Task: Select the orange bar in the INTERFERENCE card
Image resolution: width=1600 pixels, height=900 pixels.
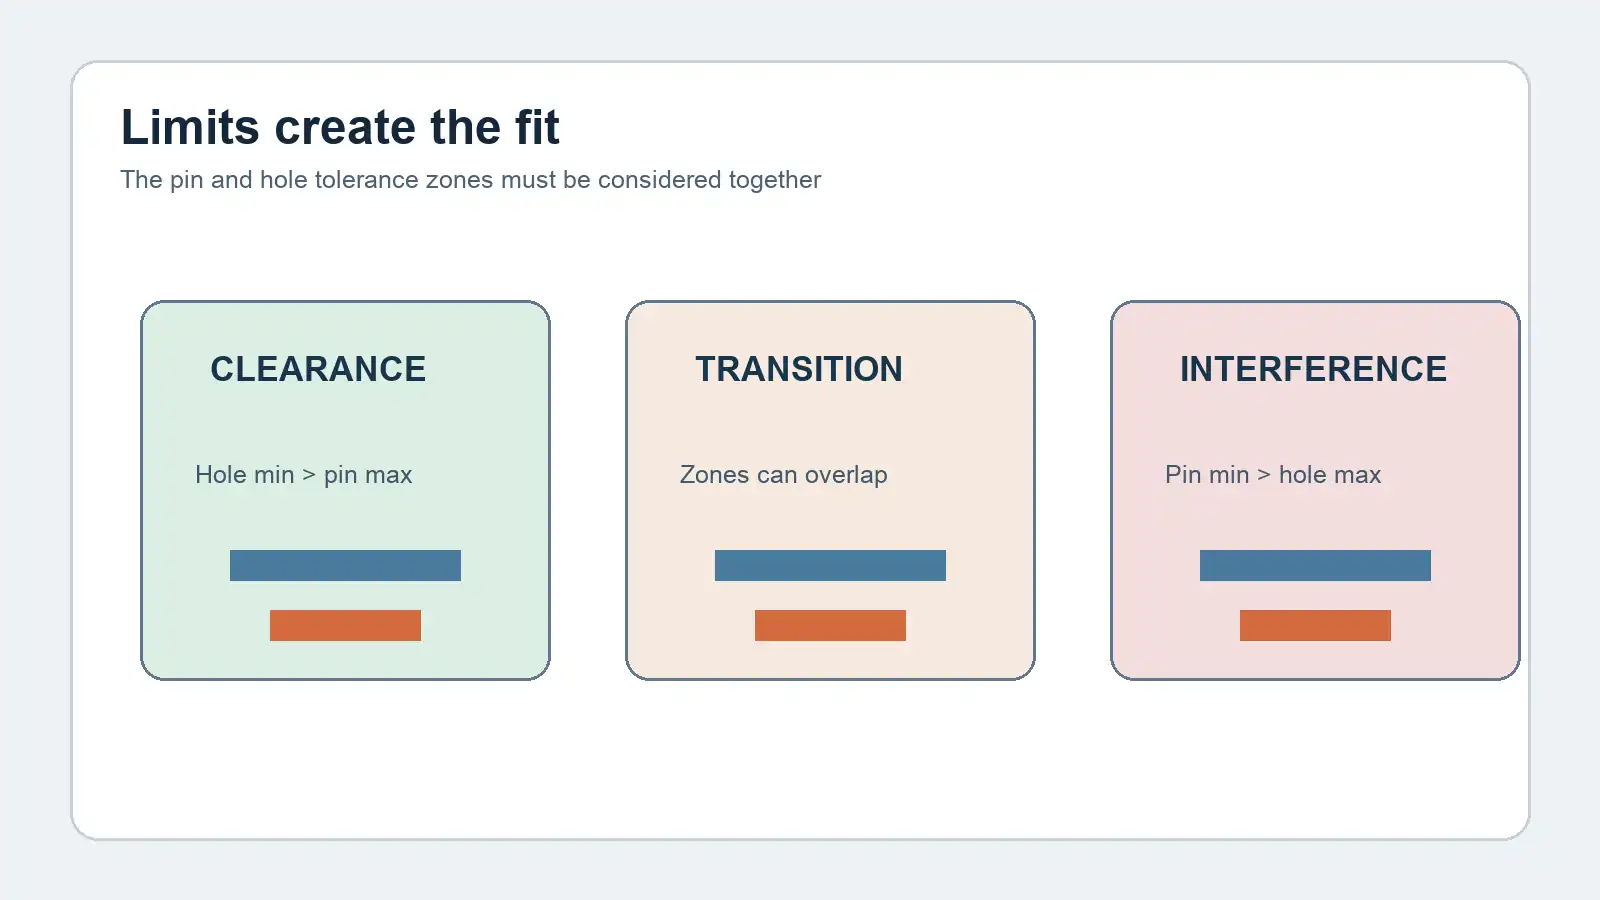Action: (1315, 625)
